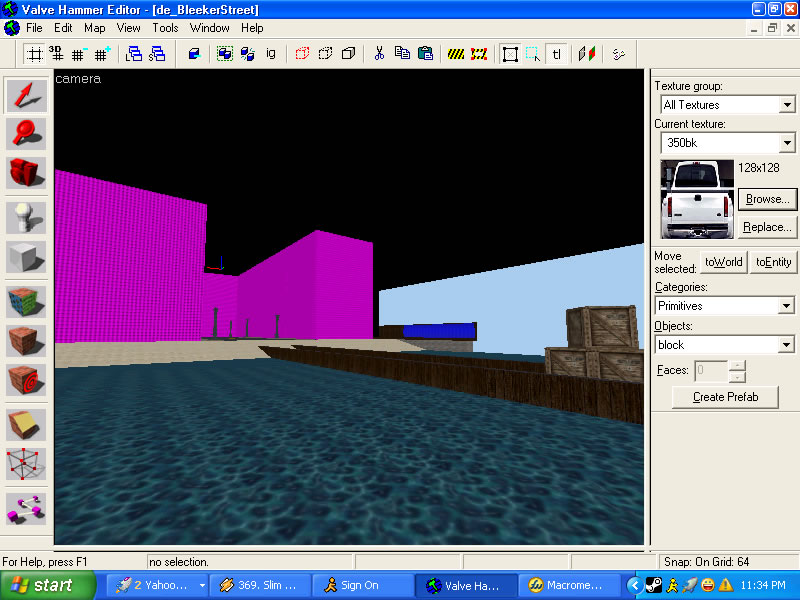Expand the Texture group dropdown
Screen dimensions: 800x600
click(x=787, y=105)
